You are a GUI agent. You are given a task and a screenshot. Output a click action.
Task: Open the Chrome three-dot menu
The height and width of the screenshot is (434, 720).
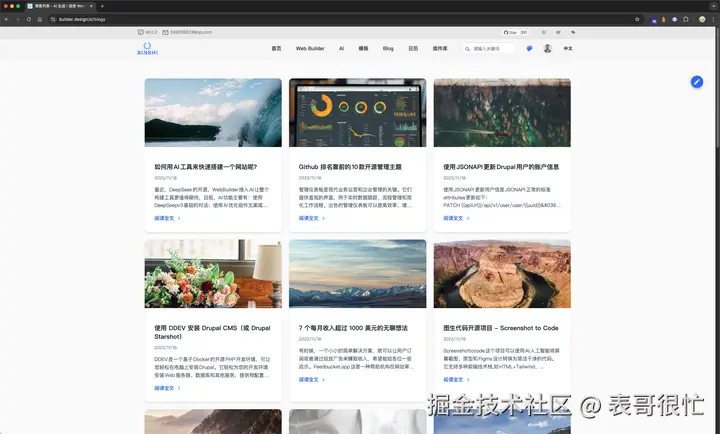713,19
